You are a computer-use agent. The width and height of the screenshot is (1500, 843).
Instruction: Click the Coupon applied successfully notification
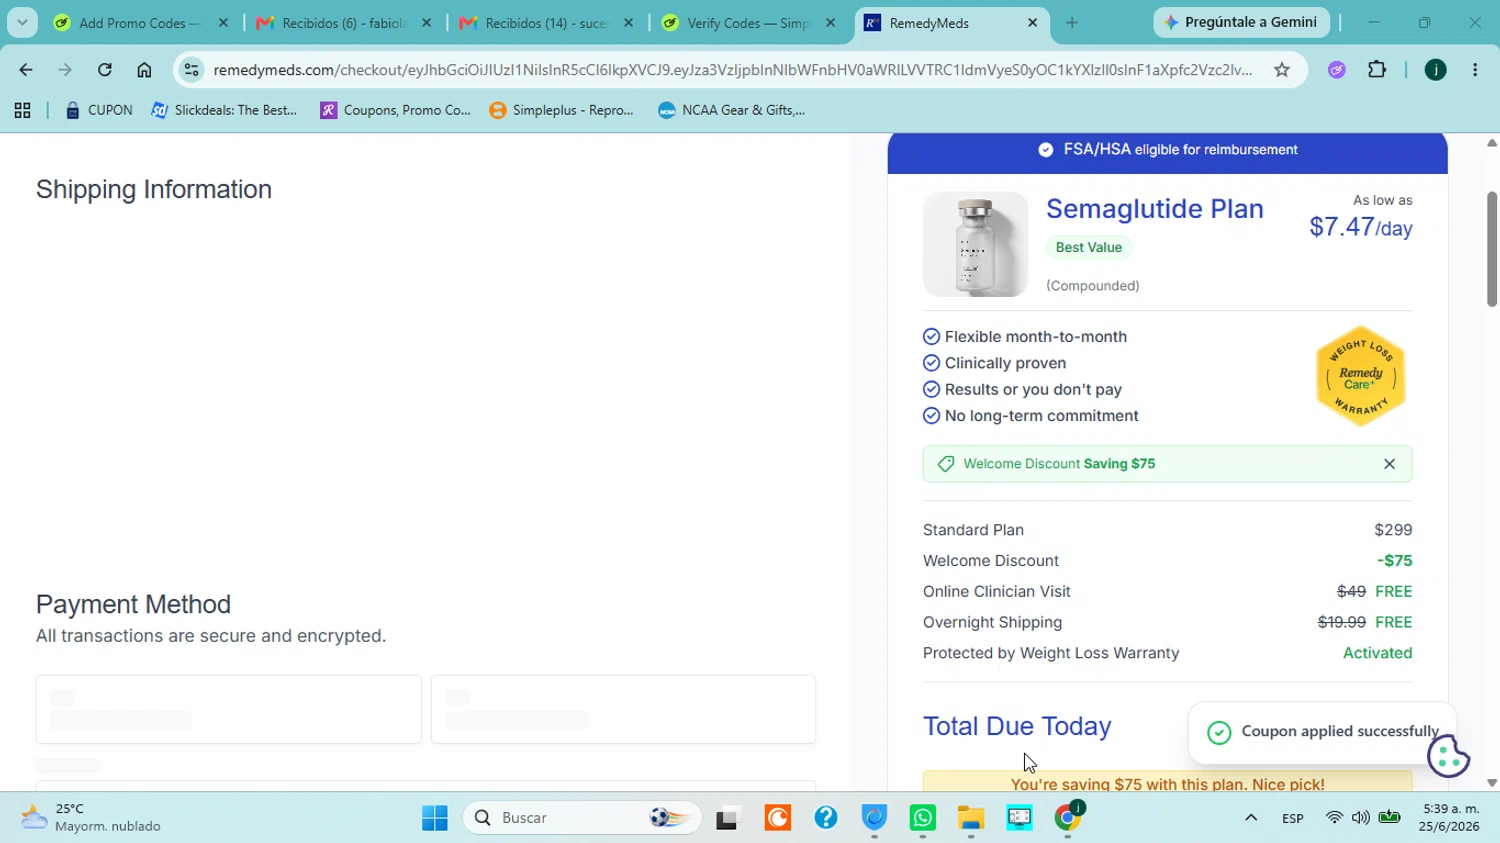(1320, 732)
